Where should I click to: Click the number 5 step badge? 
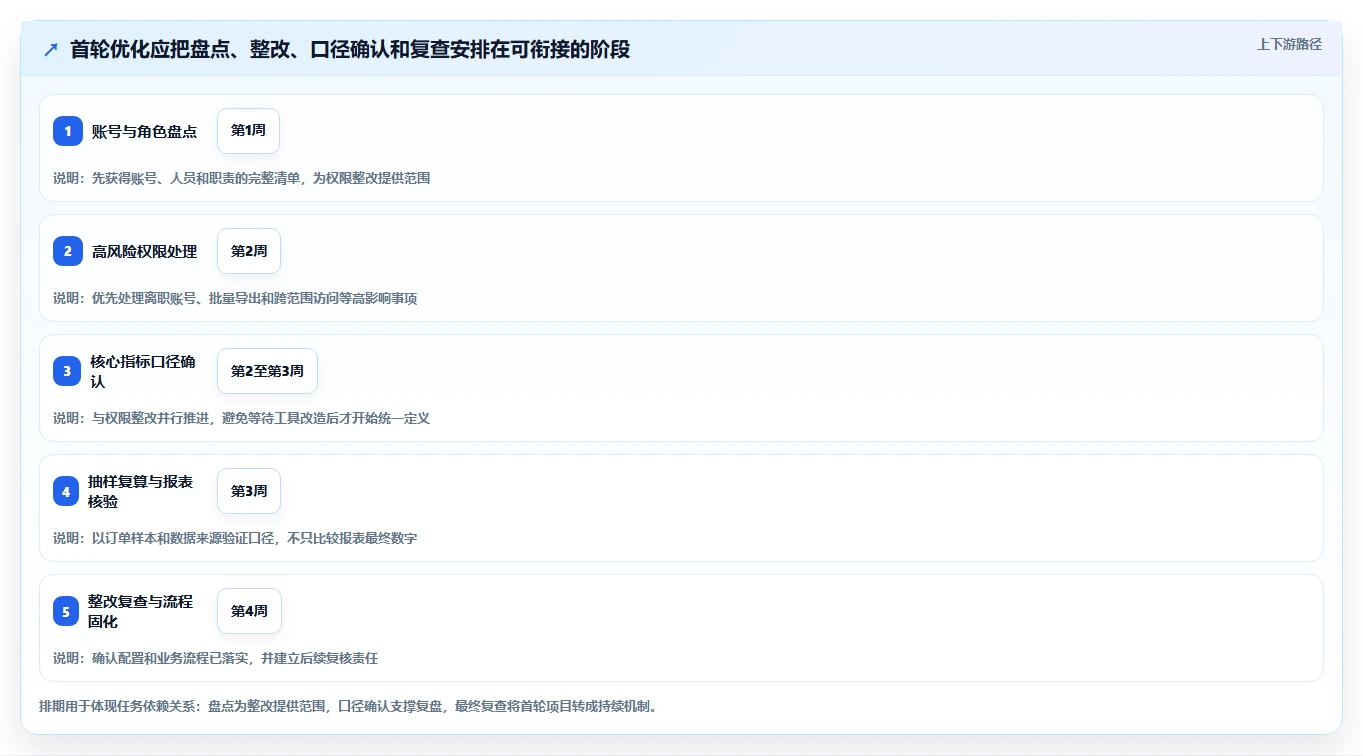point(66,611)
